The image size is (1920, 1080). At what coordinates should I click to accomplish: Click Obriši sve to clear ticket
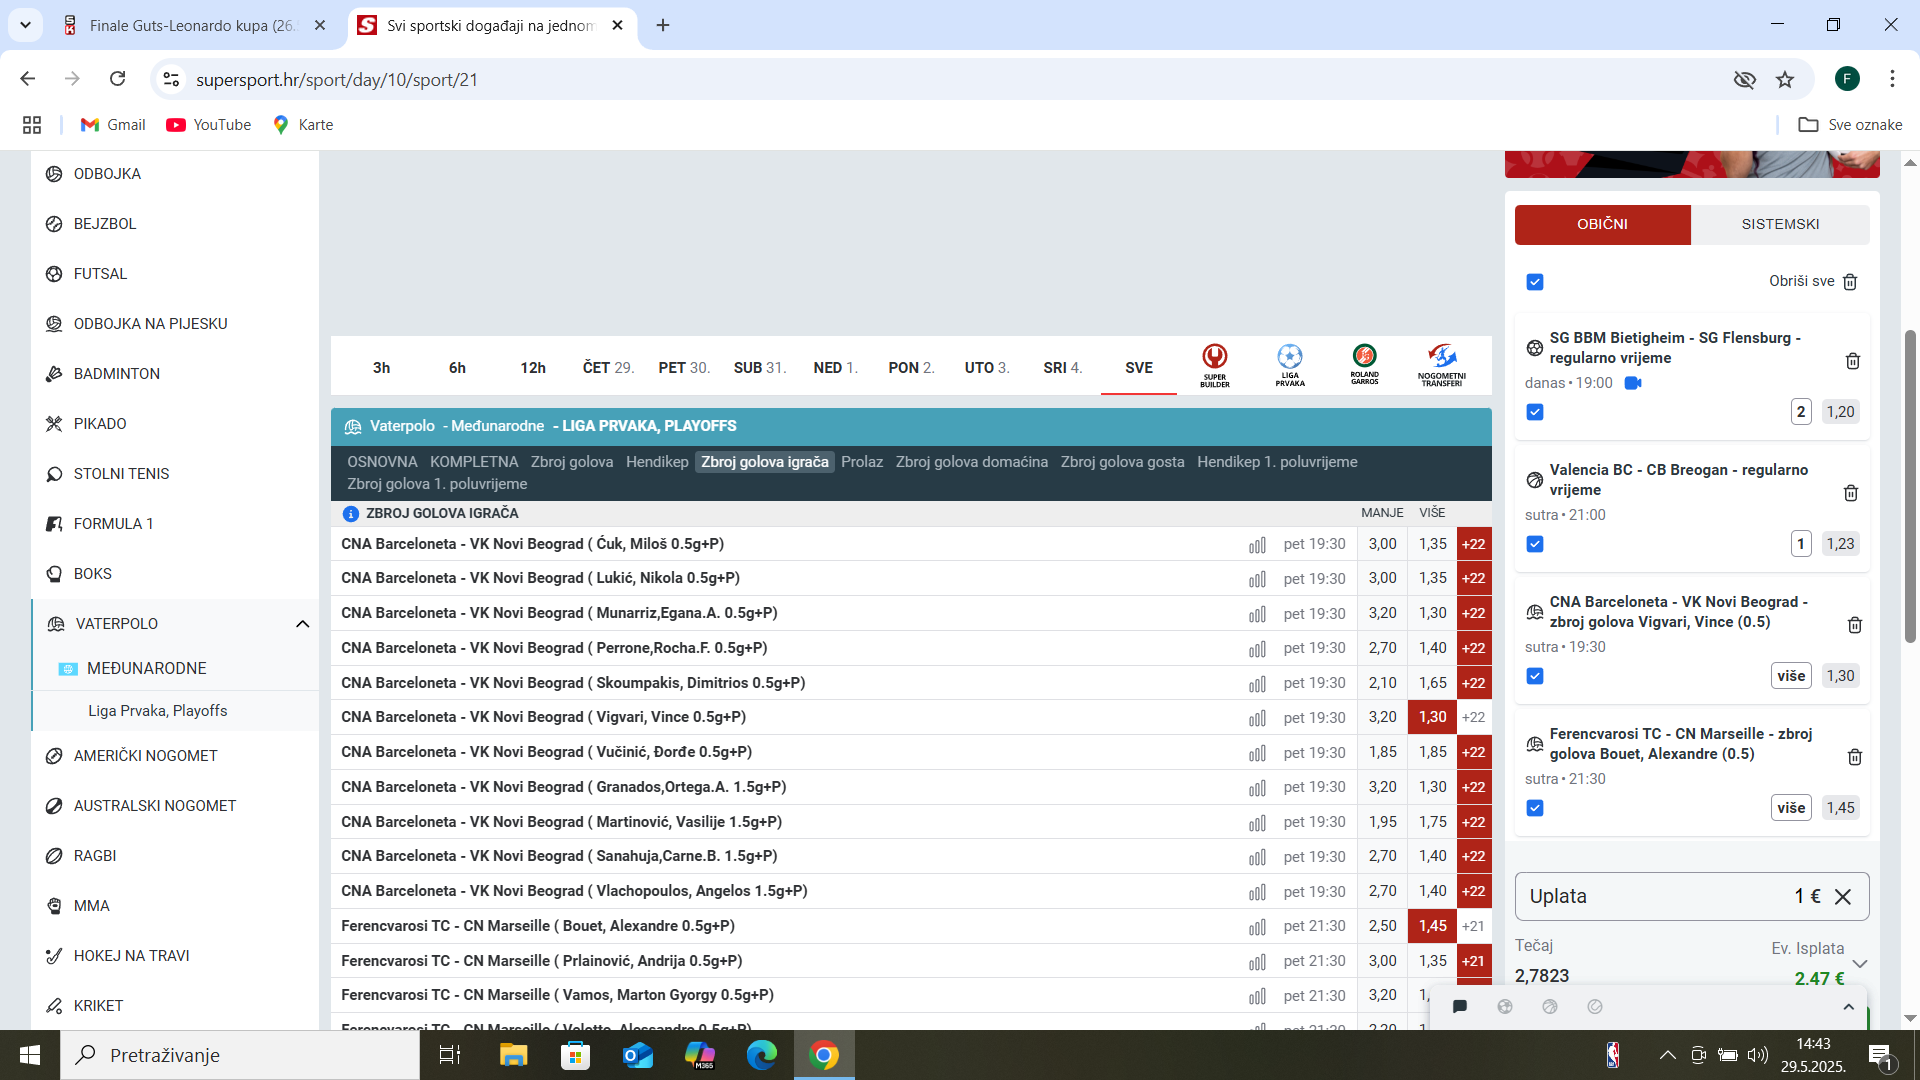(x=1812, y=282)
